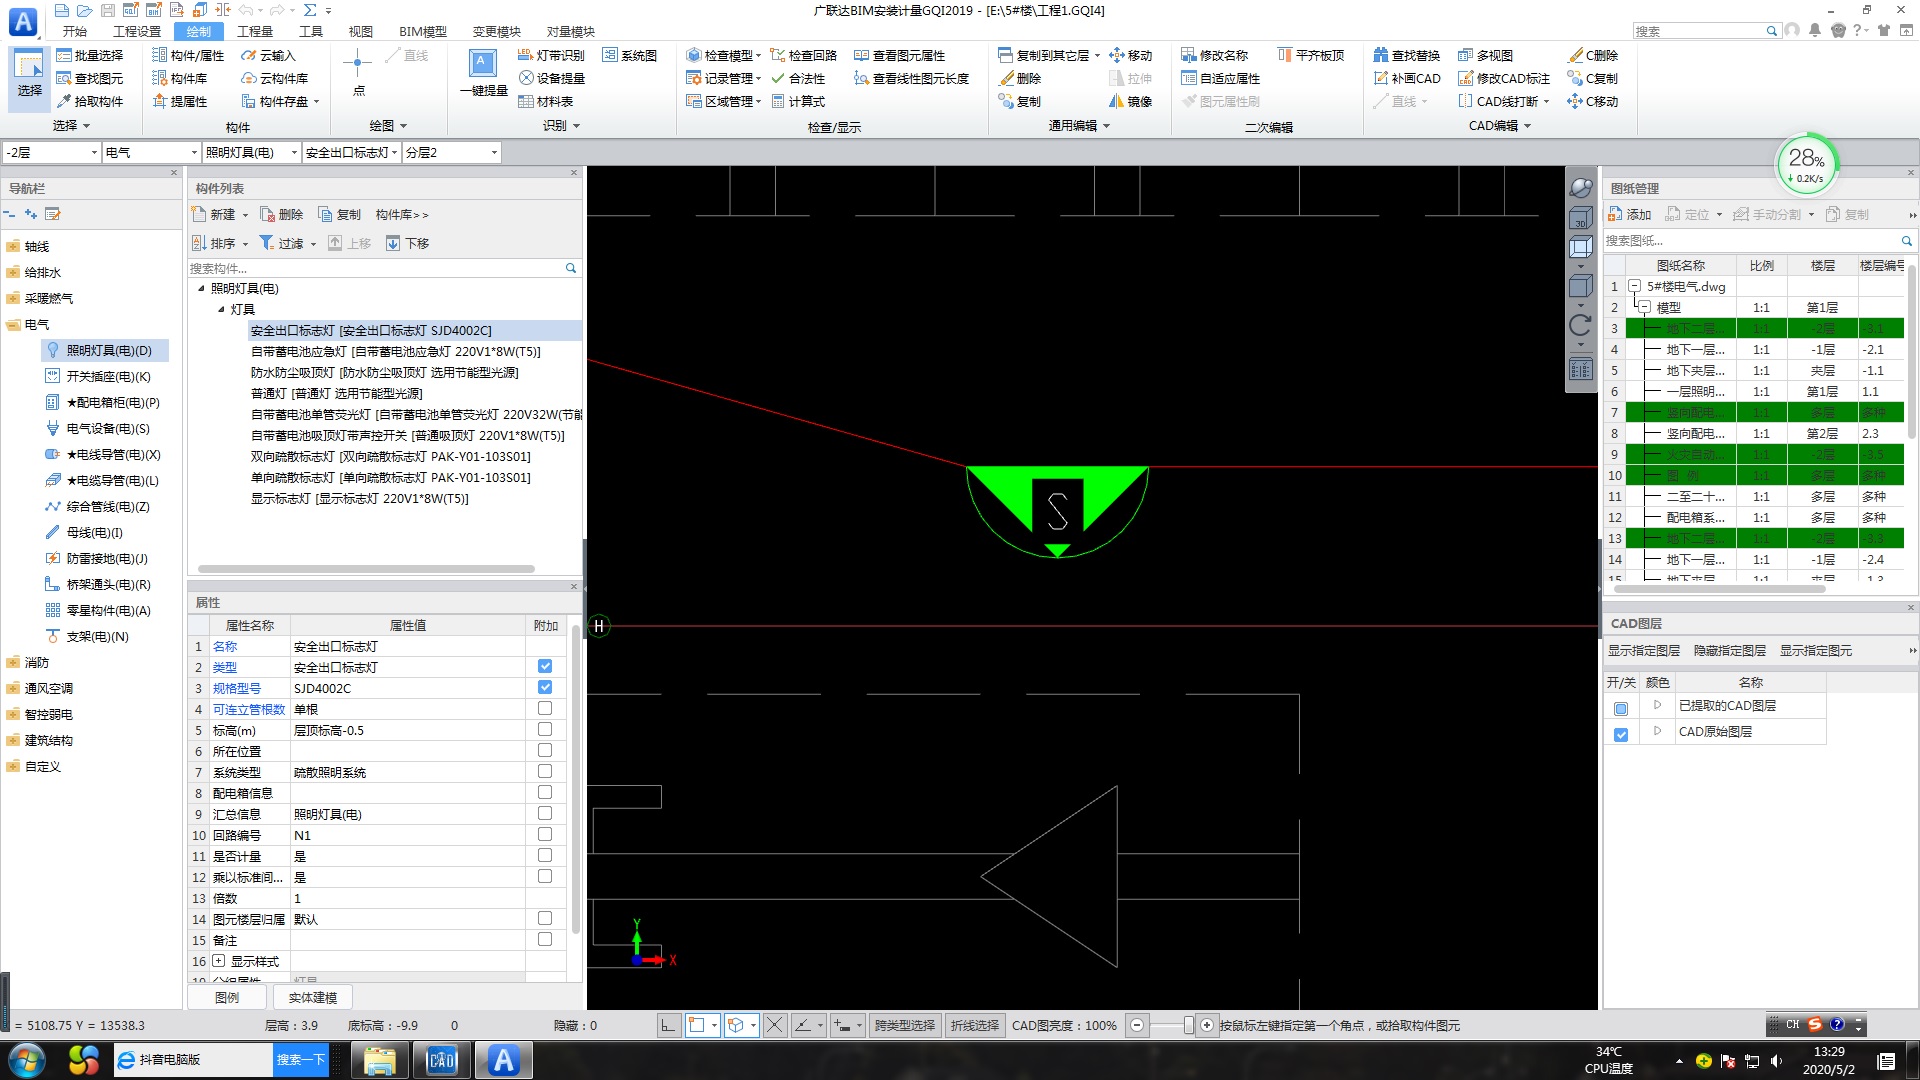Click the 一键提量 button
The height and width of the screenshot is (1080, 1920).
click(x=483, y=74)
